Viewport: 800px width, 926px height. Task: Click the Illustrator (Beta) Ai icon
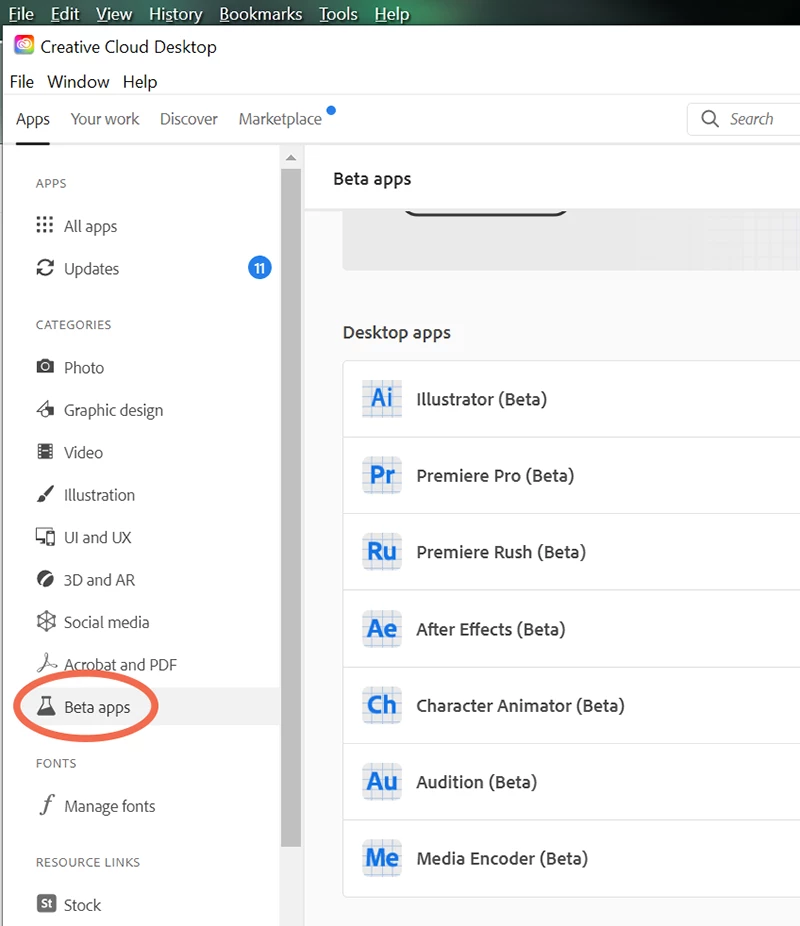[x=382, y=399]
